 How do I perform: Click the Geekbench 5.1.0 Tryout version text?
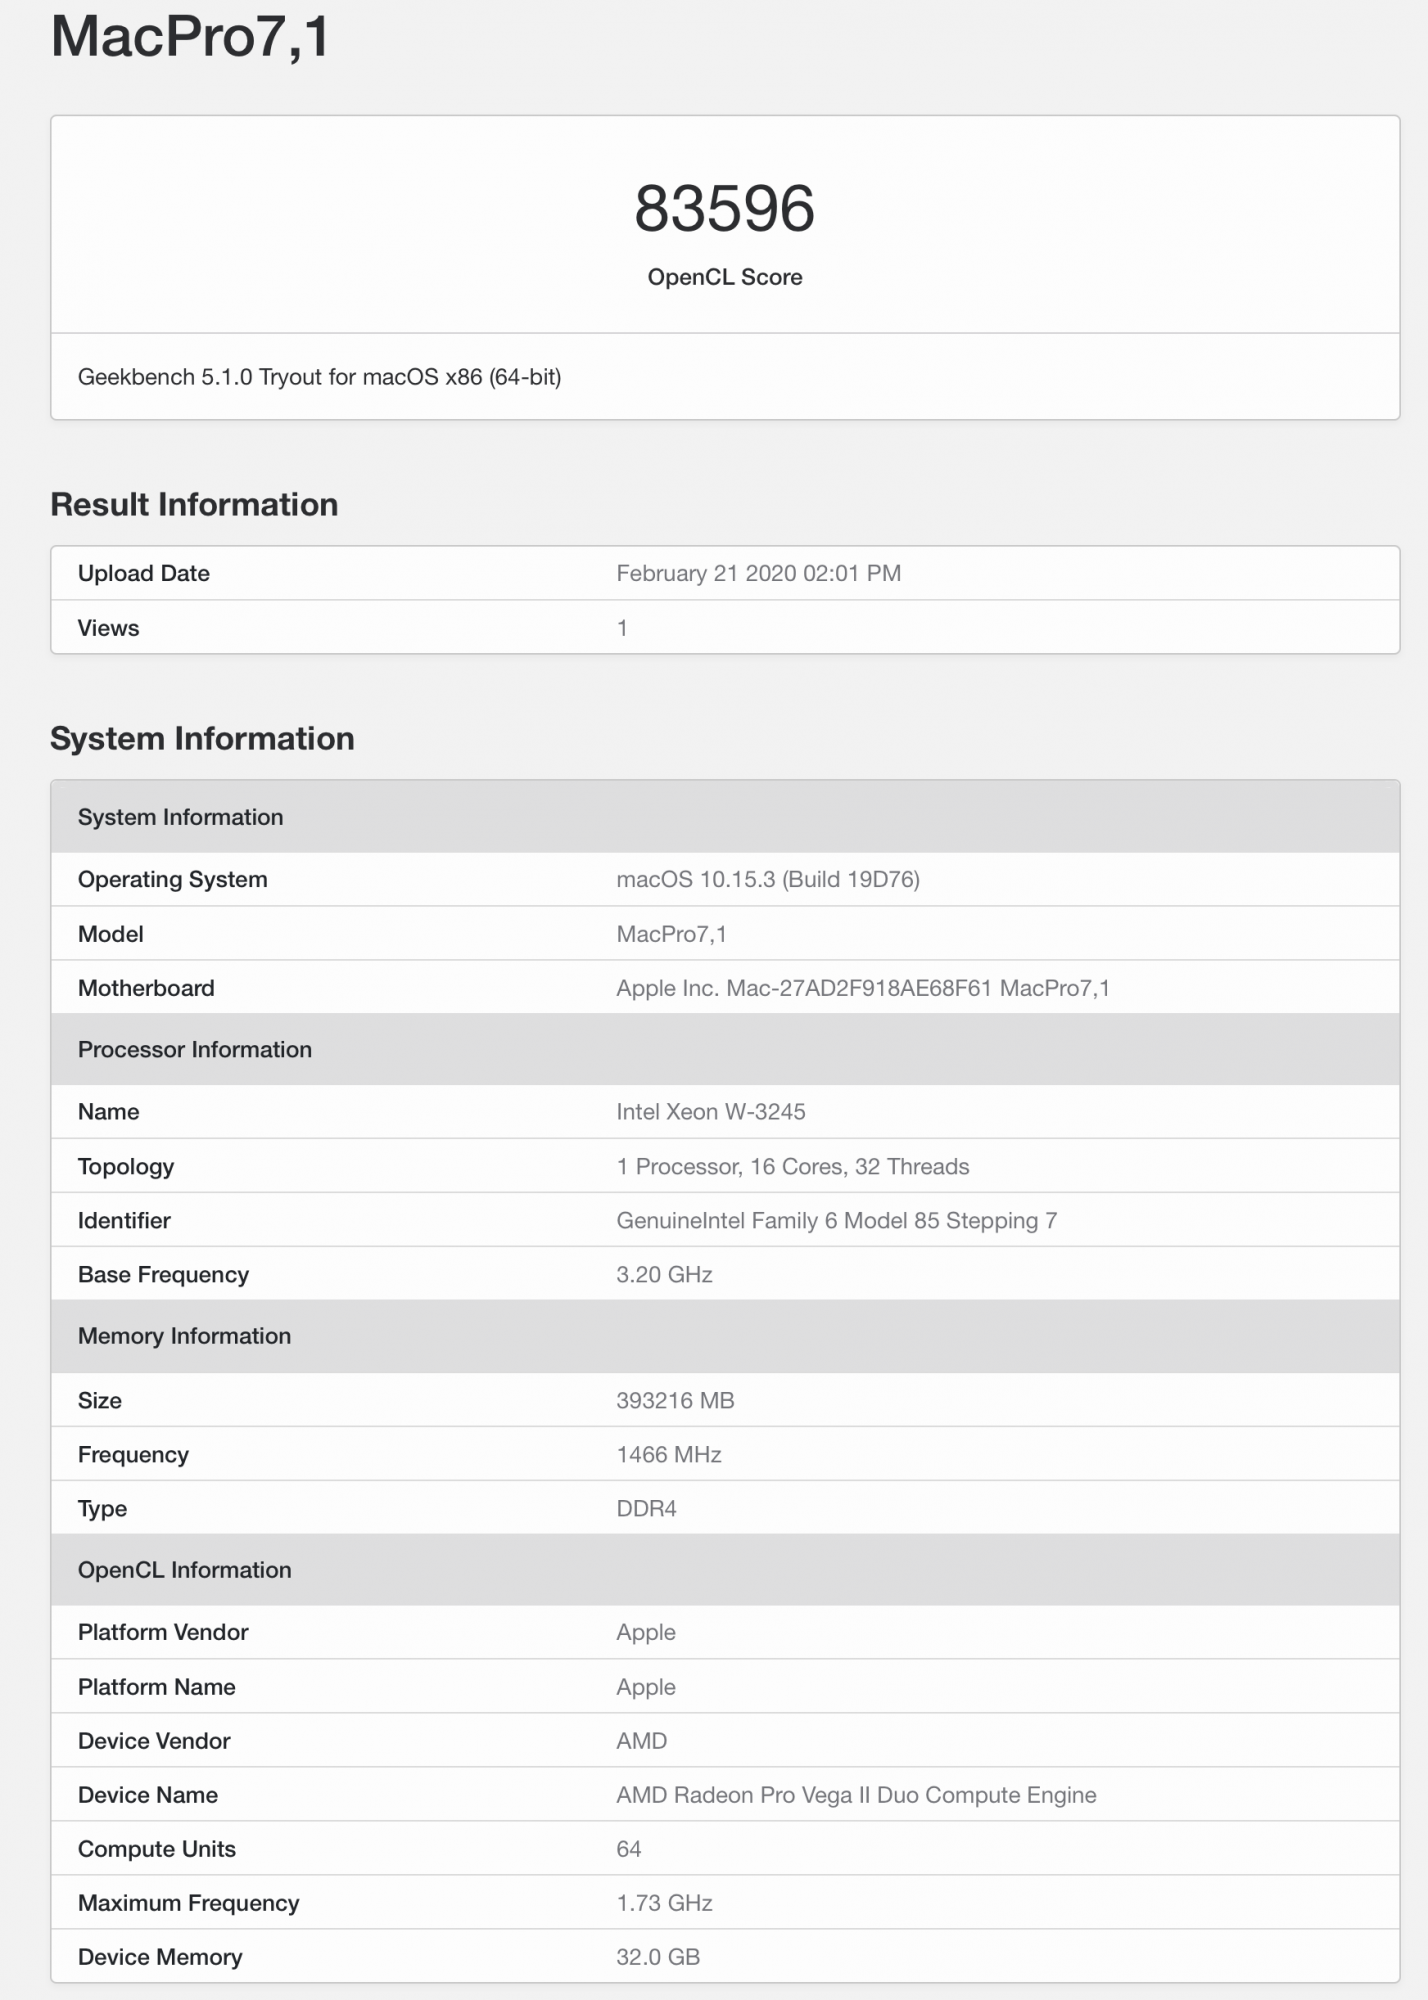pos(319,377)
